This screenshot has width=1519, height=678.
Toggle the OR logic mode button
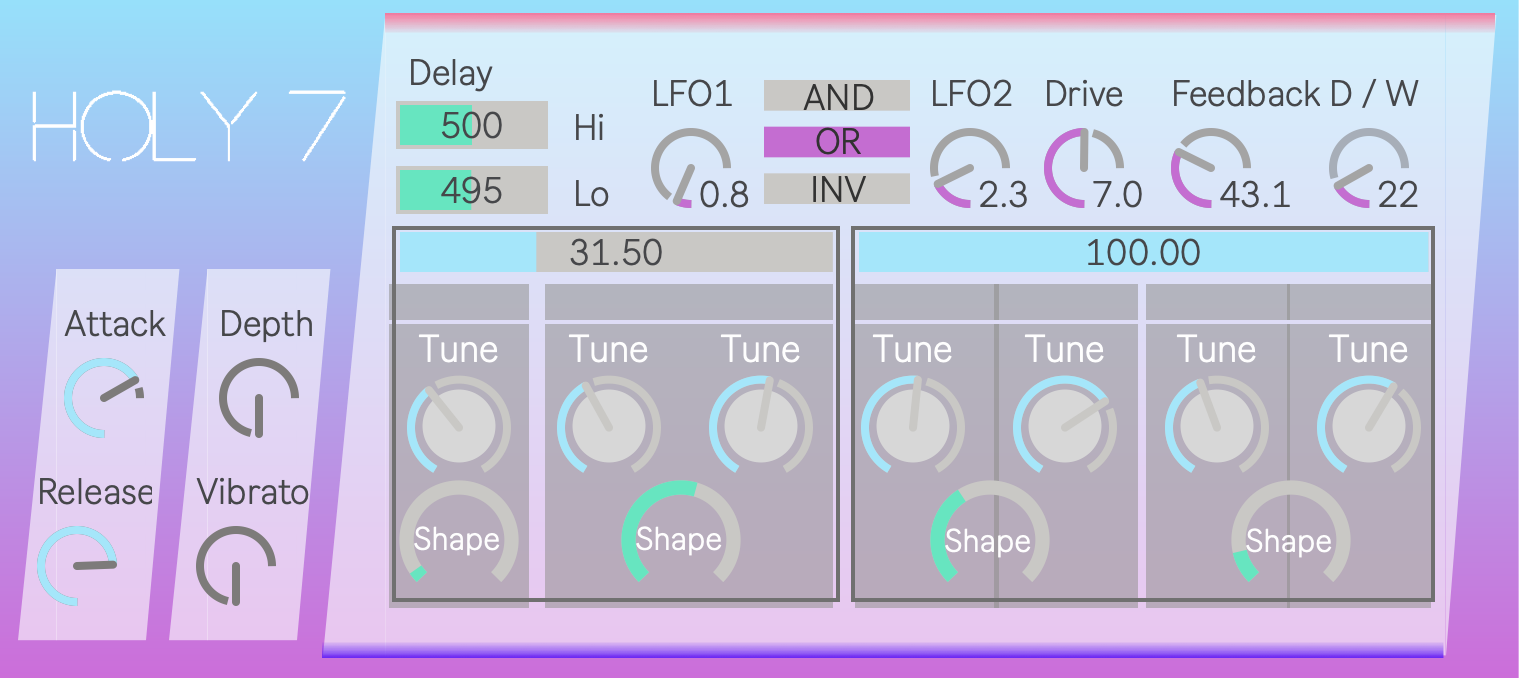(837, 142)
